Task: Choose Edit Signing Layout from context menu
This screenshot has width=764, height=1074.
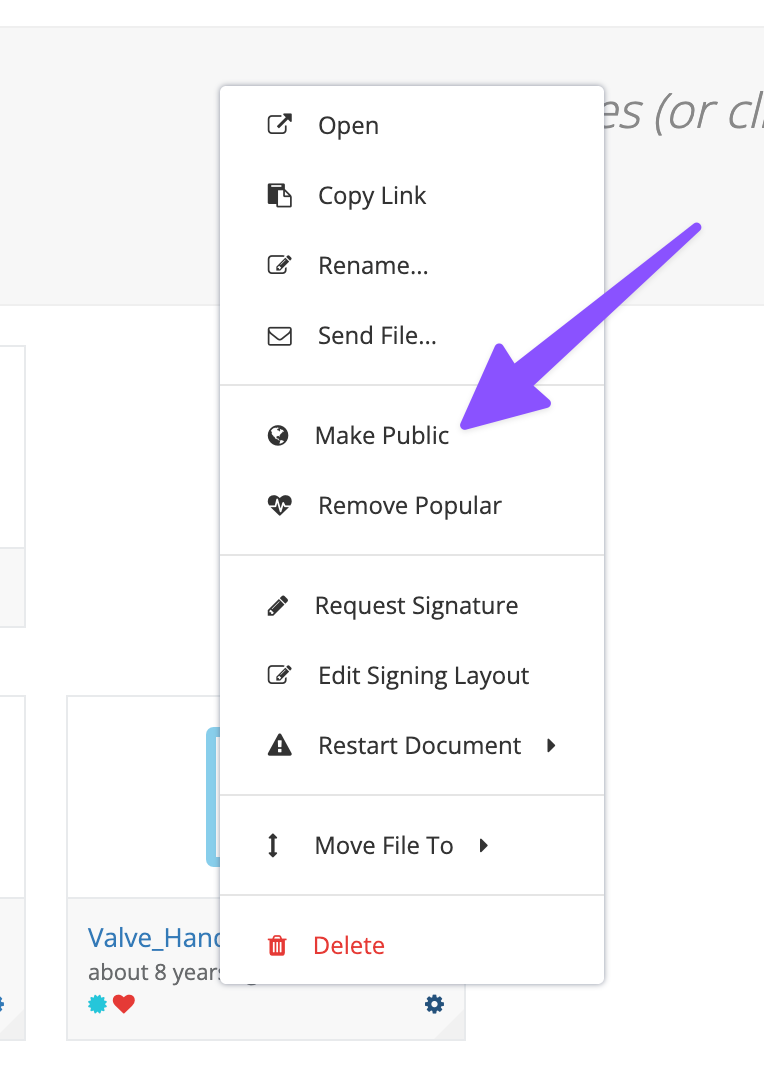Action: [x=423, y=676]
